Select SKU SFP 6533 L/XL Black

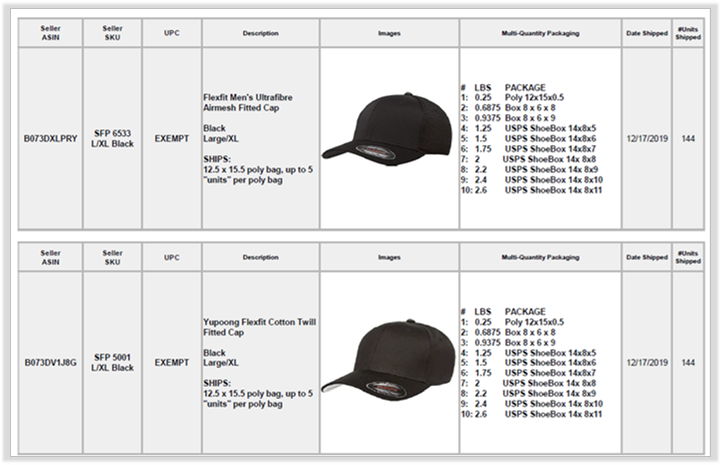click(x=113, y=138)
